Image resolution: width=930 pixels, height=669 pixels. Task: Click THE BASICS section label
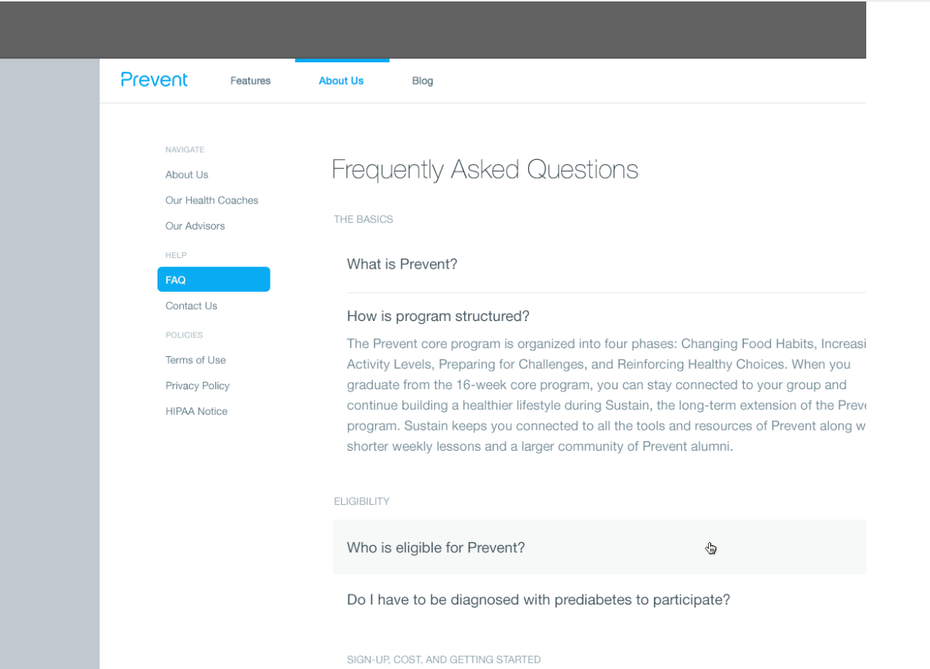tap(364, 219)
